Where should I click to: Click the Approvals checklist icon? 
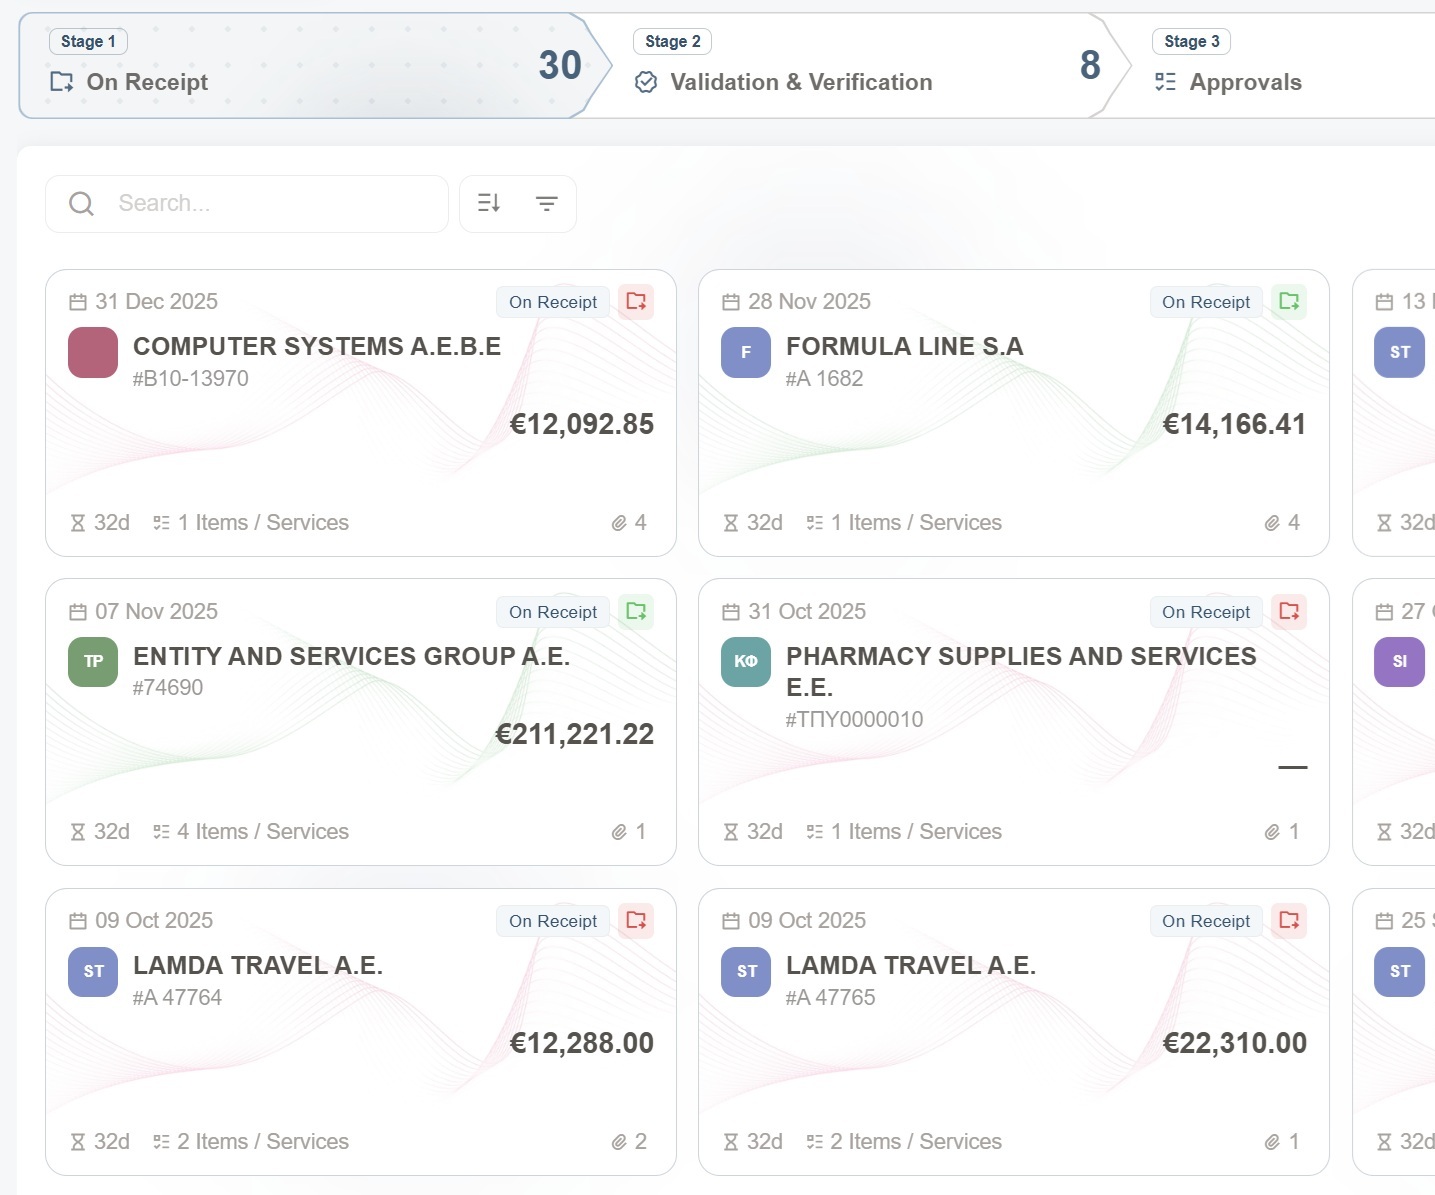click(1165, 82)
